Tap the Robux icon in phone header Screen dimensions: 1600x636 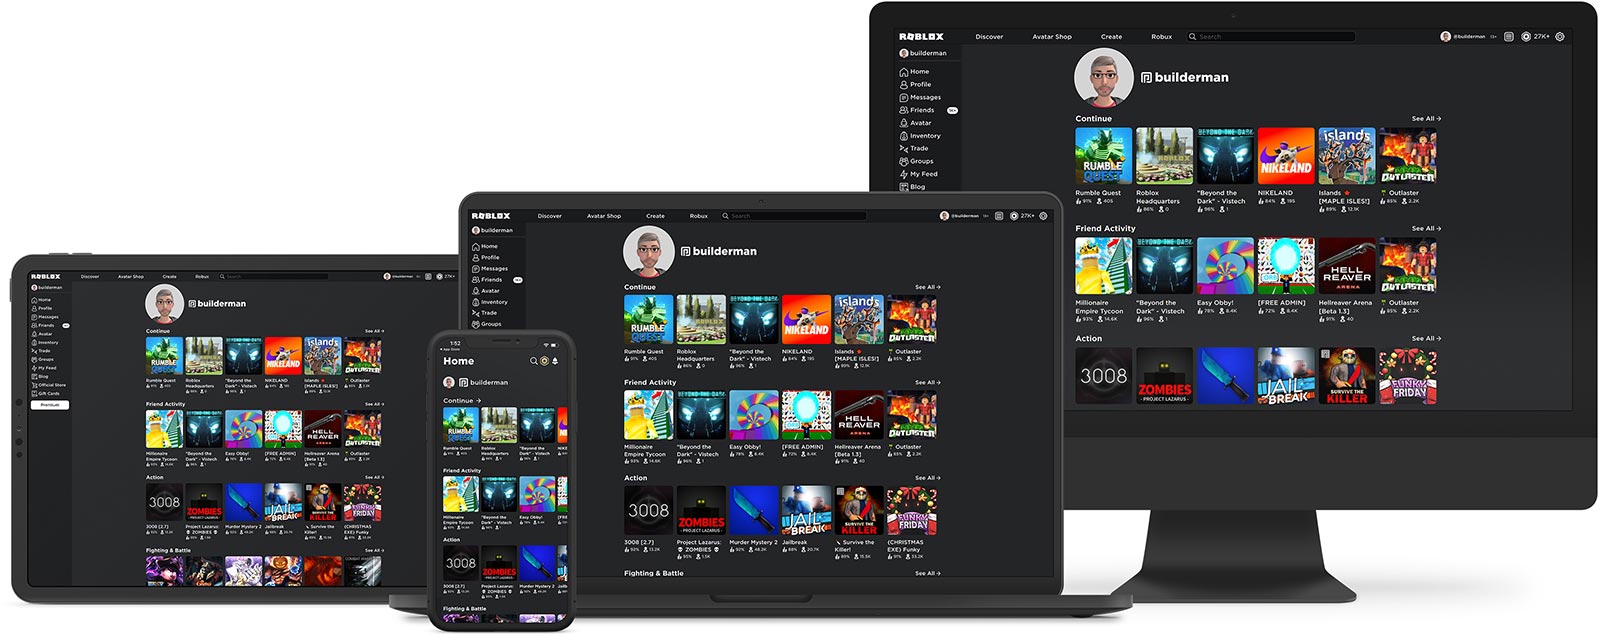[x=544, y=361]
